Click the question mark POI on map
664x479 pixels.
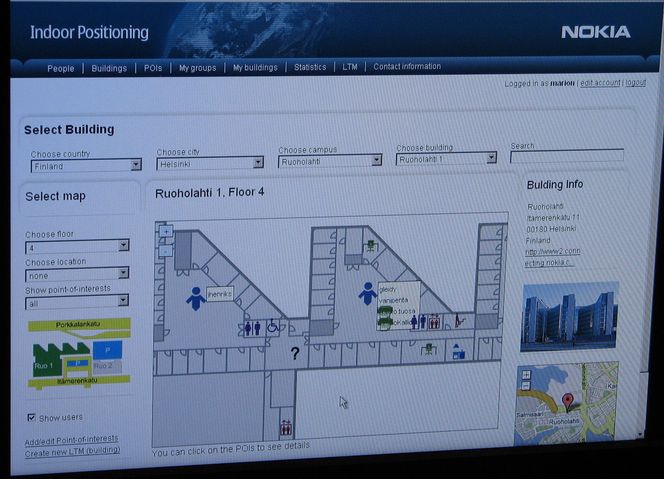295,353
